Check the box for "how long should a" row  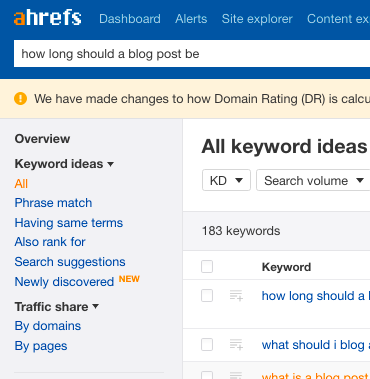(x=207, y=296)
